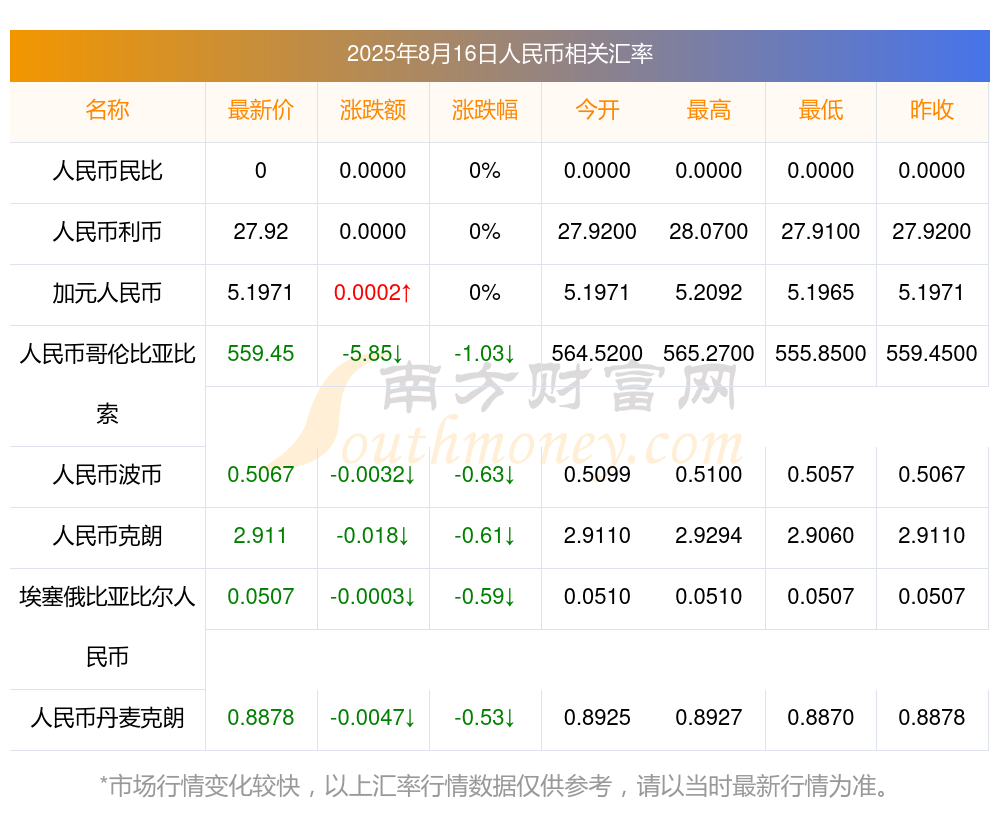This screenshot has height=817, width=1000.
Task: Click the change value -0.0047↓
Action: (372, 718)
